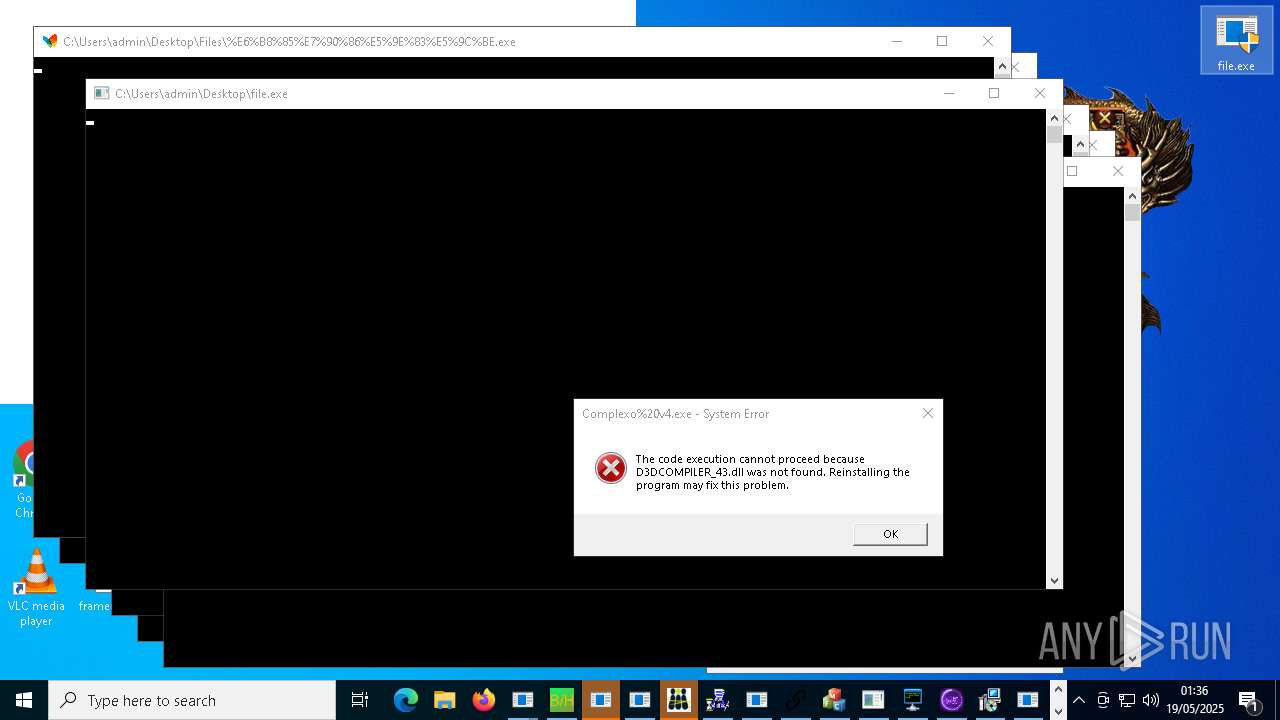Viewport: 1280px width, 720px height.
Task: Open the Windows Start menu
Action: coord(24,700)
